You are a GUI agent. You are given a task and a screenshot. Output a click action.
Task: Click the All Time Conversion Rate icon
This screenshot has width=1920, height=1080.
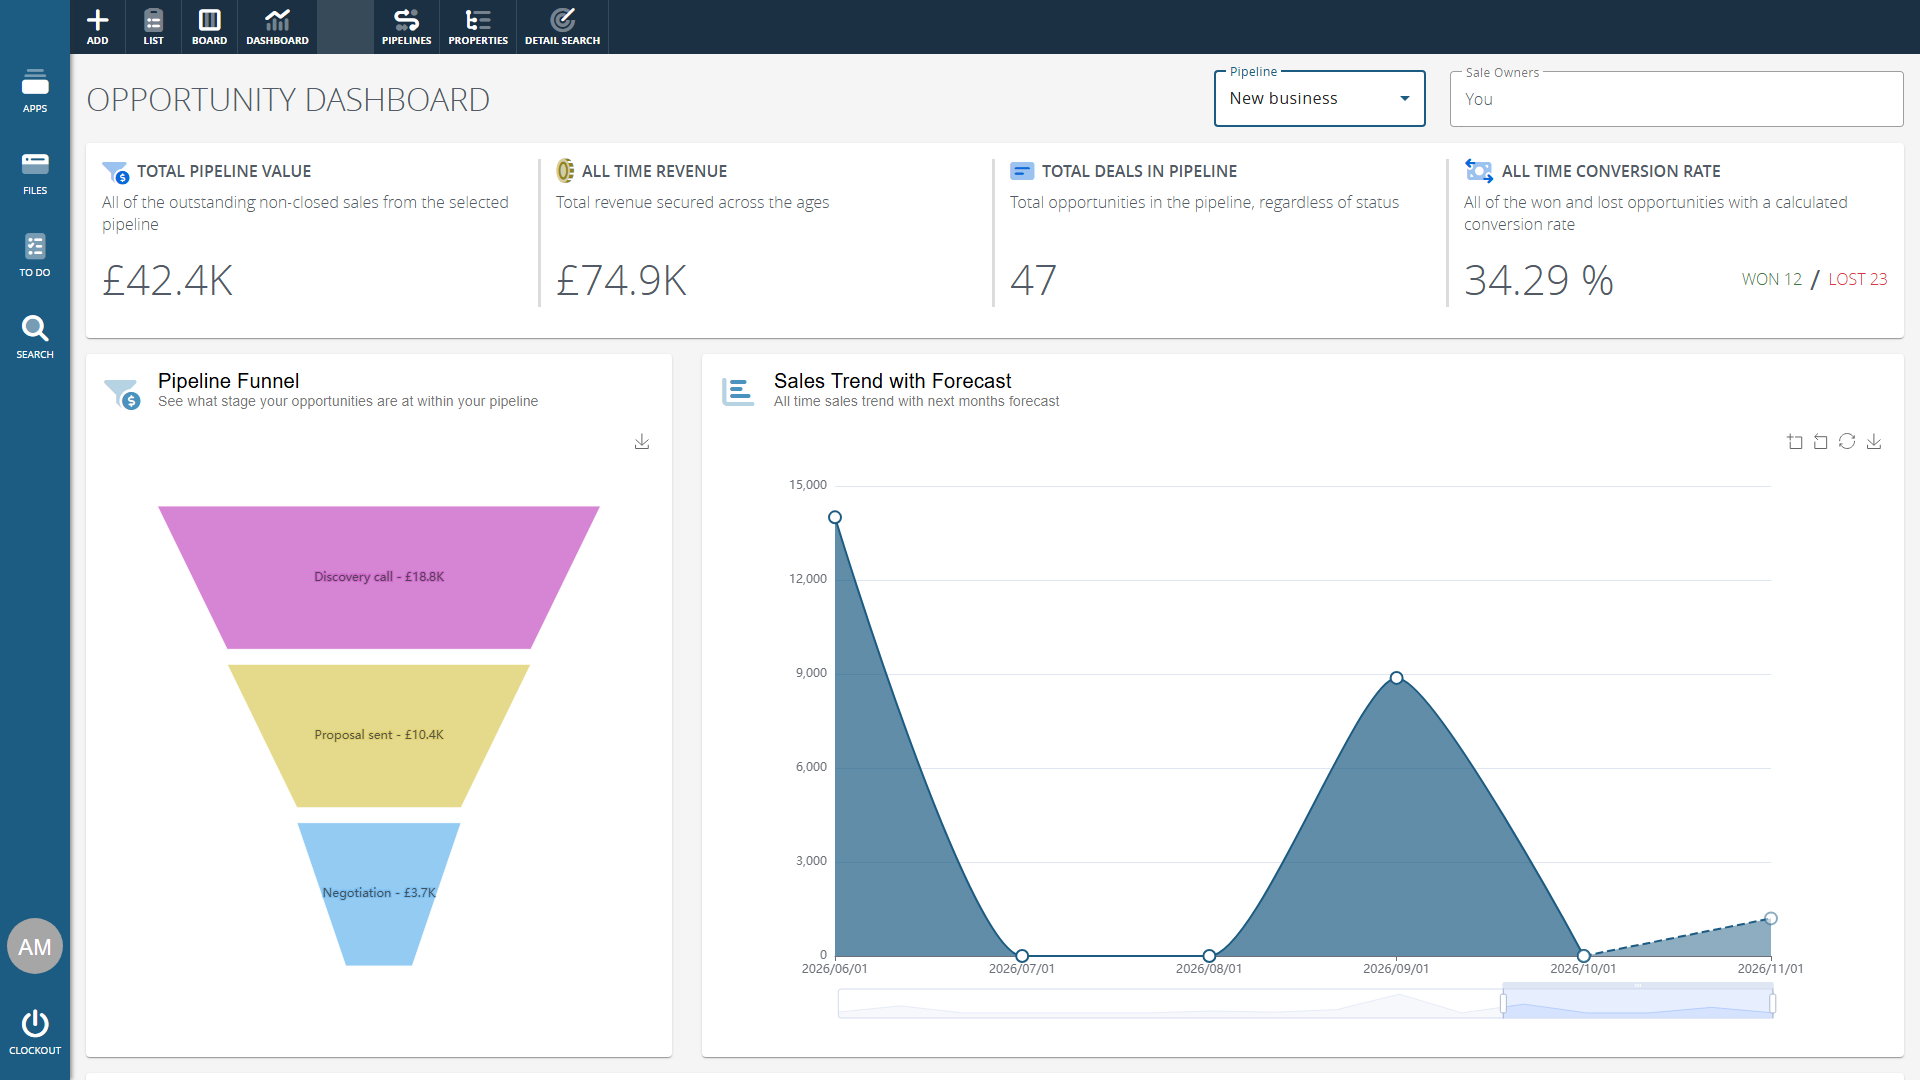1479,171
